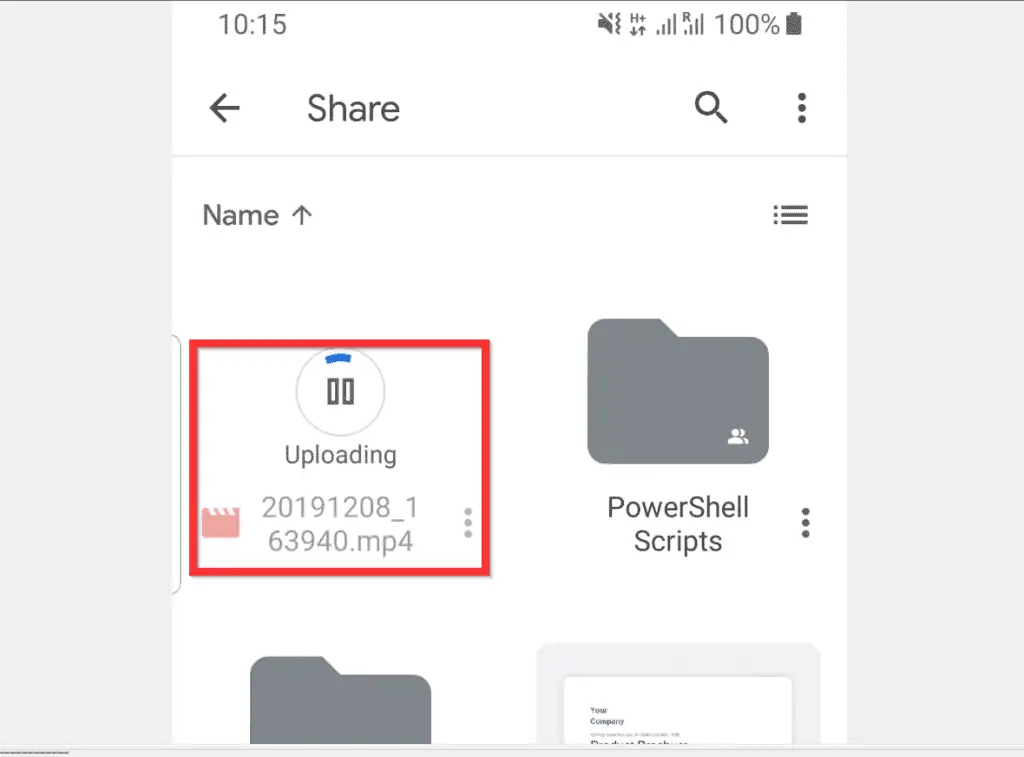
Task: Toggle sort direction arrow next to Name
Action: pos(302,215)
